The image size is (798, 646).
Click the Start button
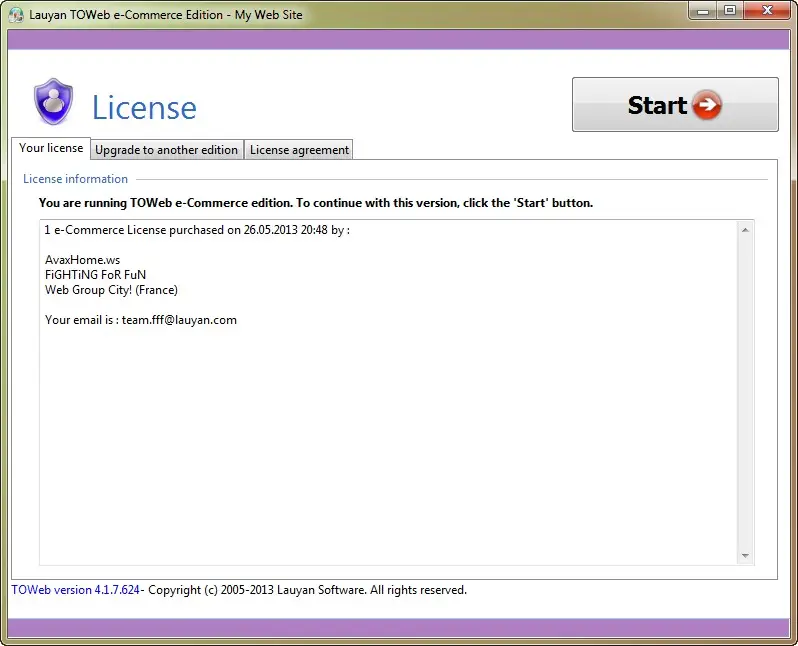[x=675, y=104]
